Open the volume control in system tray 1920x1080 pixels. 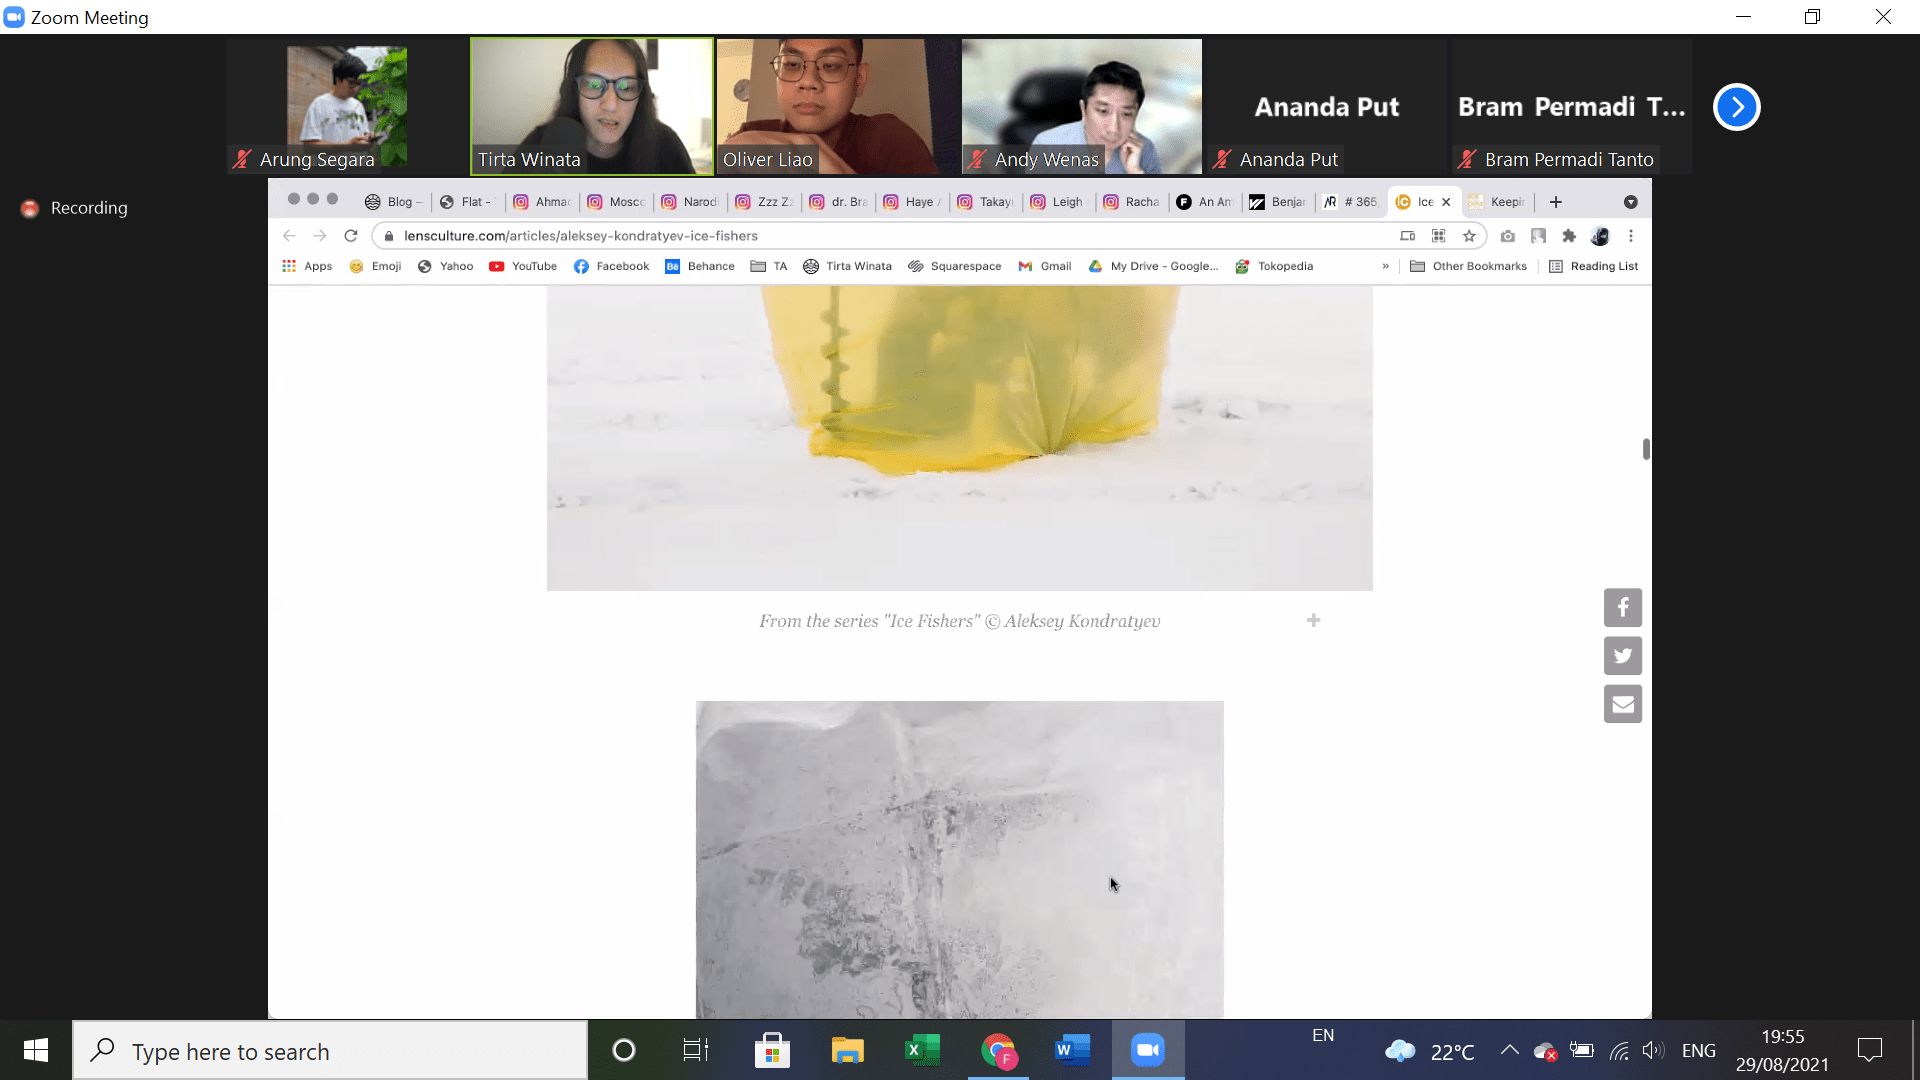coord(1653,1050)
